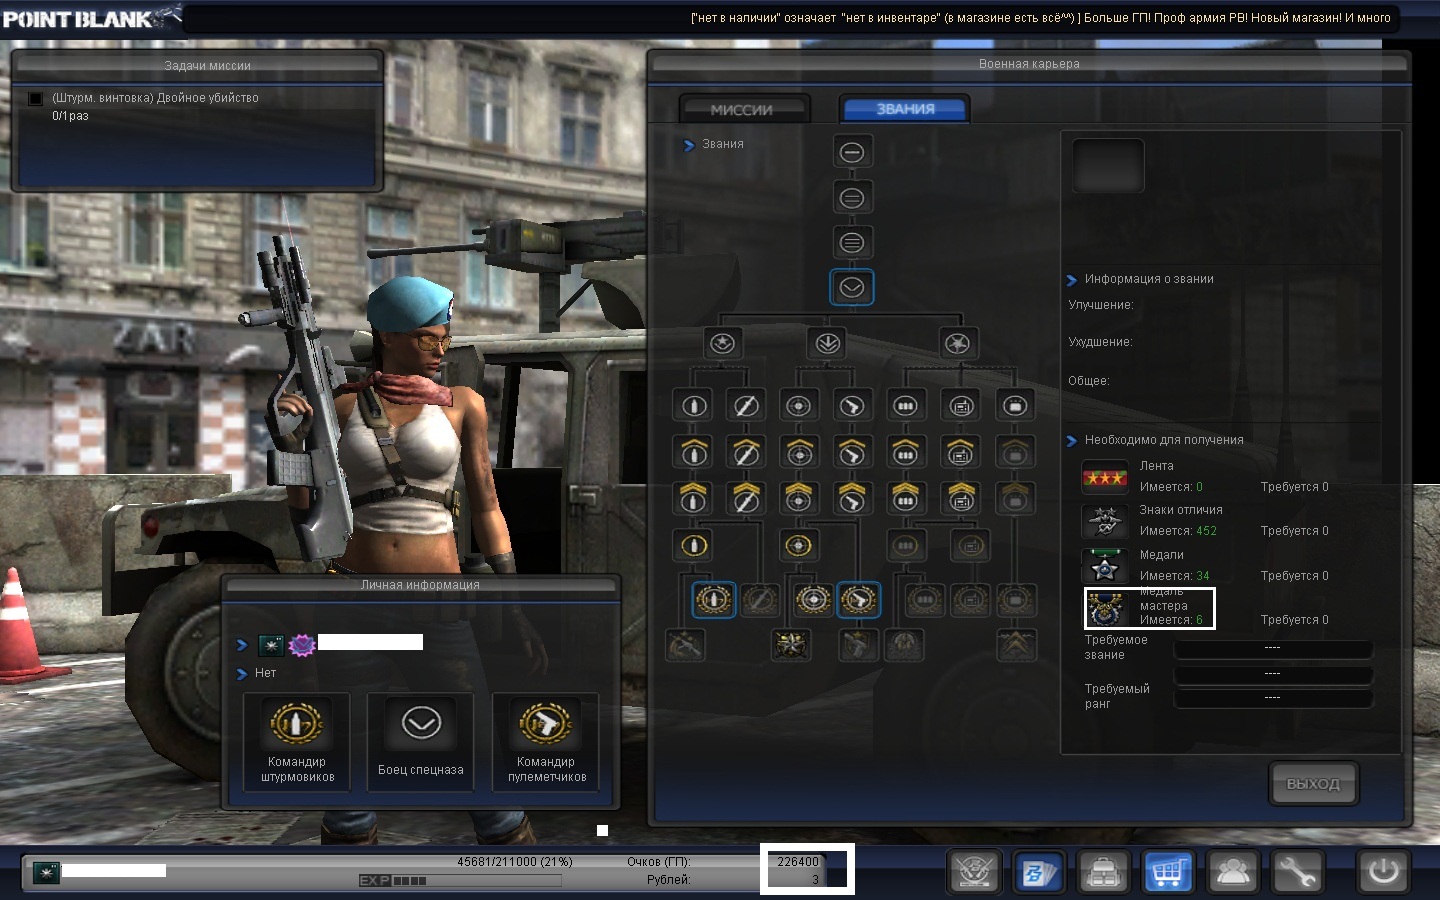The width and height of the screenshot is (1440, 900).
Task: Select the knife badge with two gold chevrons
Action: [x=746, y=497]
